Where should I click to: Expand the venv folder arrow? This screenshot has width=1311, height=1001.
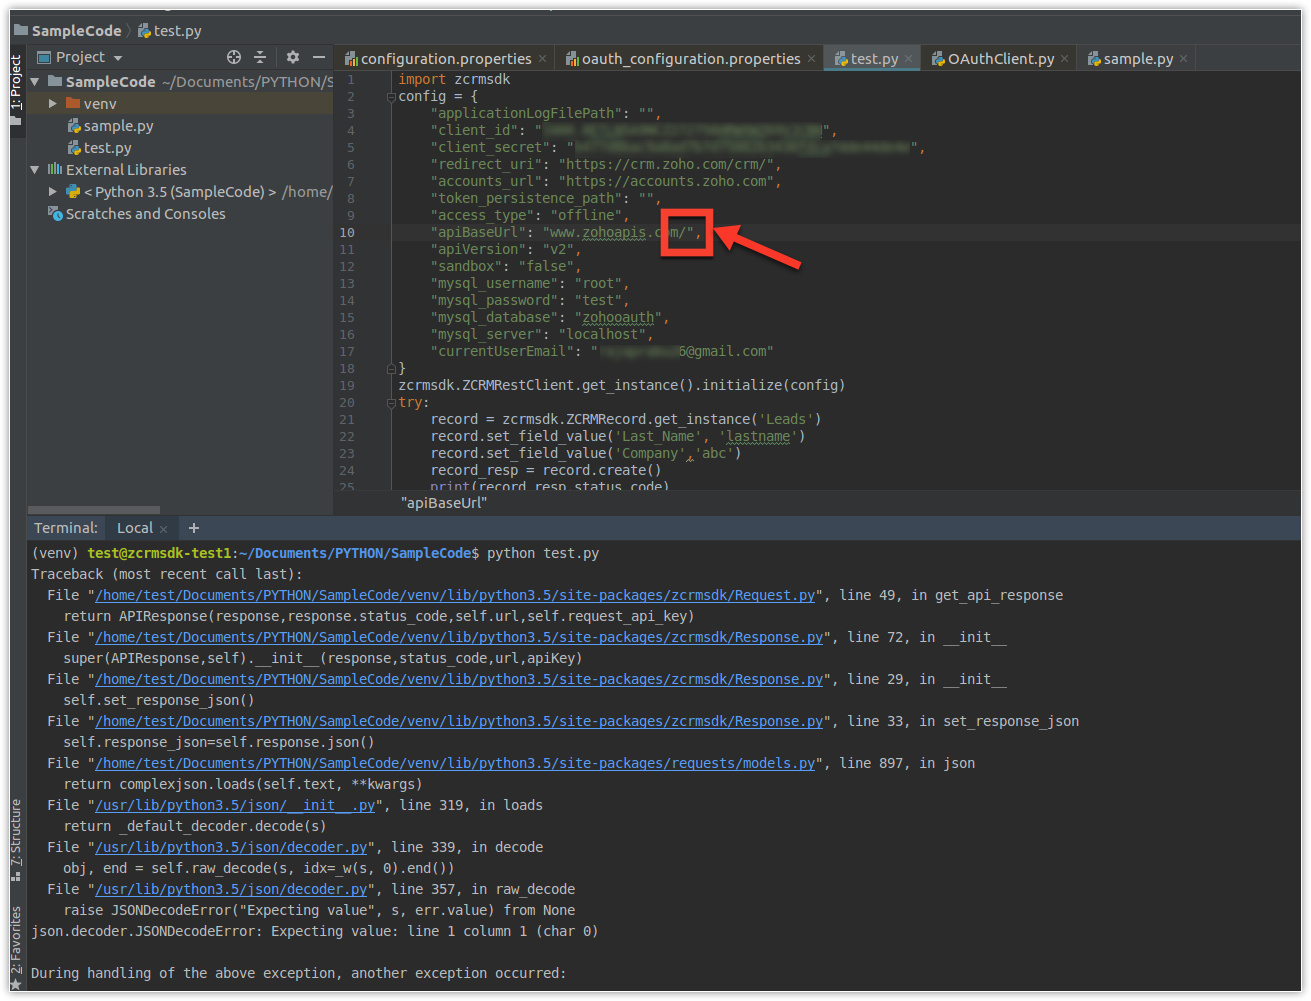(53, 104)
